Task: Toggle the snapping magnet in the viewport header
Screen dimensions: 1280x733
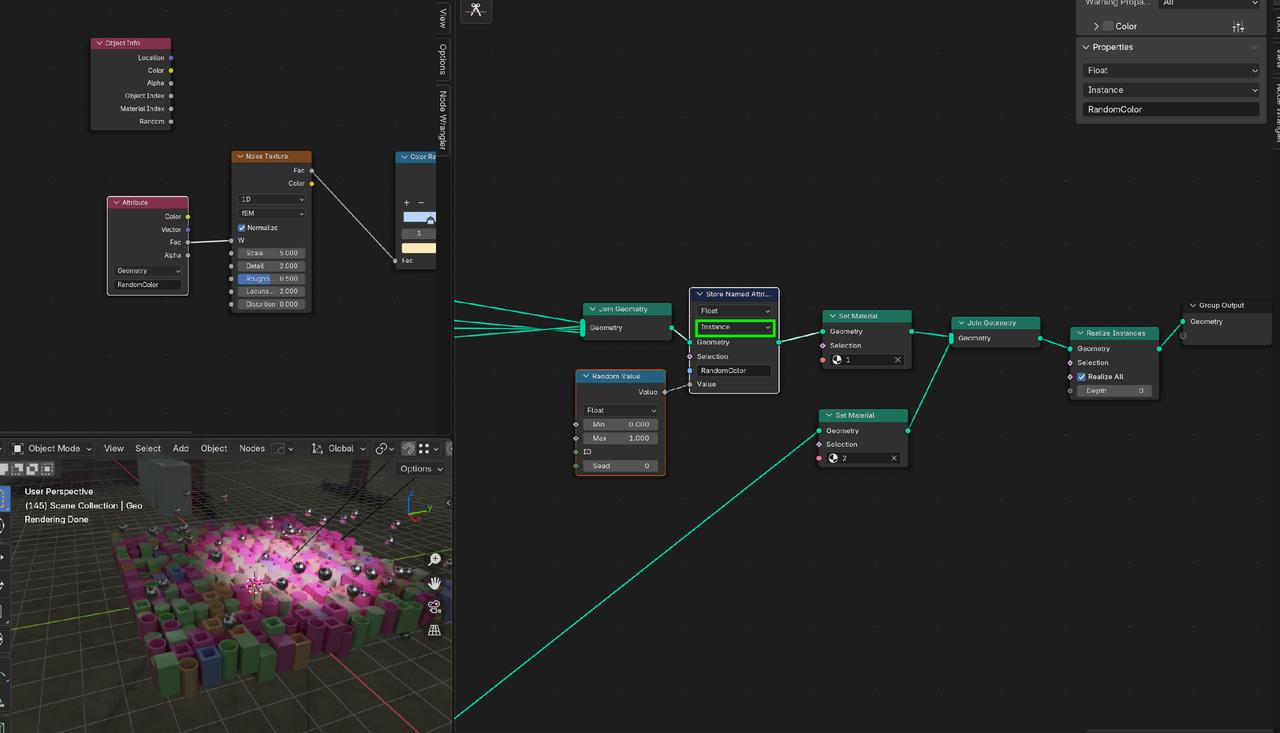Action: click(408, 449)
